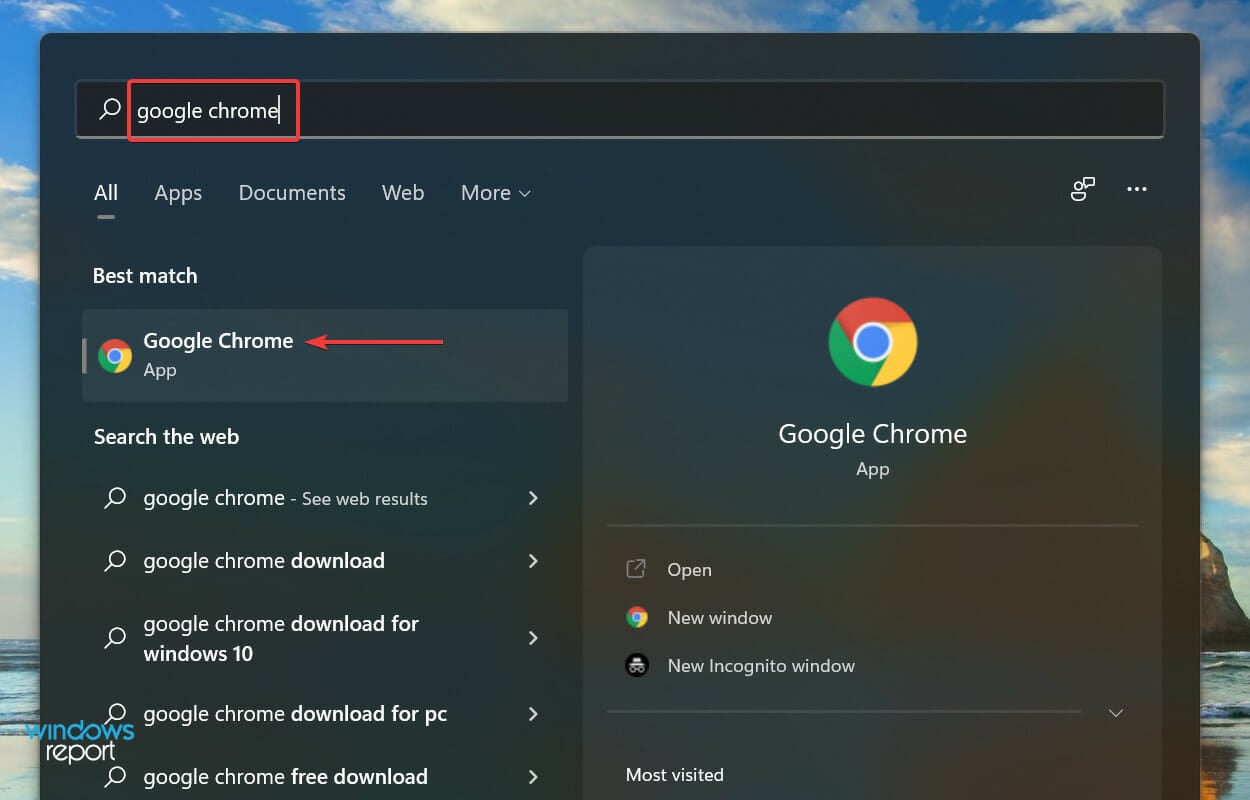Click the magnifier beside google chrome free download
The height and width of the screenshot is (800, 1250).
point(115,777)
